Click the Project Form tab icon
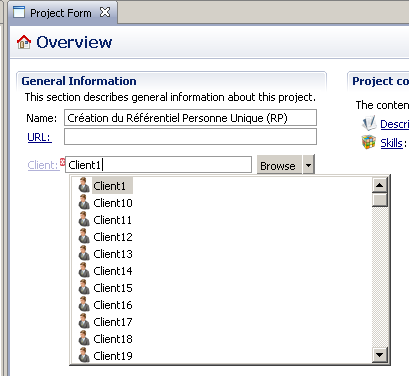 point(19,12)
